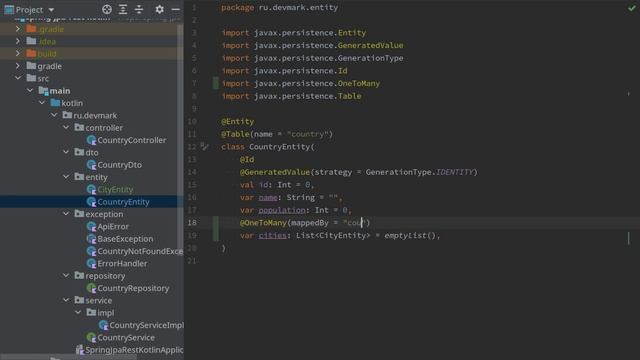640x360 pixels.
Task: Click the gutter icon on line 12
Action: [x=204, y=146]
